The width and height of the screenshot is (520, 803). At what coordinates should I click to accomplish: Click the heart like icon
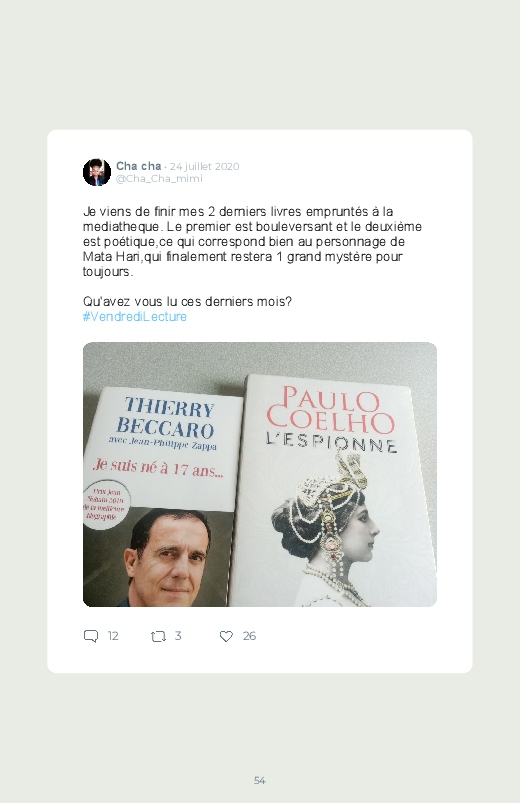226,636
